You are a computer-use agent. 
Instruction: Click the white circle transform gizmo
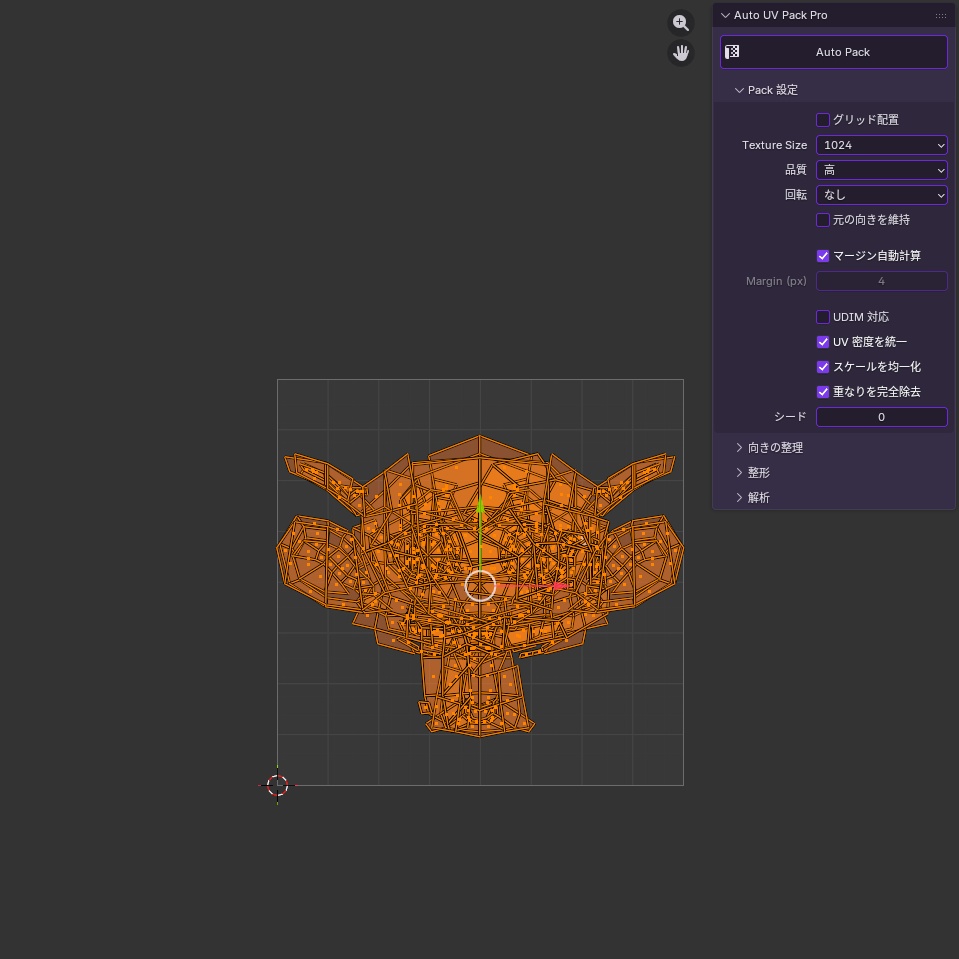tap(480, 586)
